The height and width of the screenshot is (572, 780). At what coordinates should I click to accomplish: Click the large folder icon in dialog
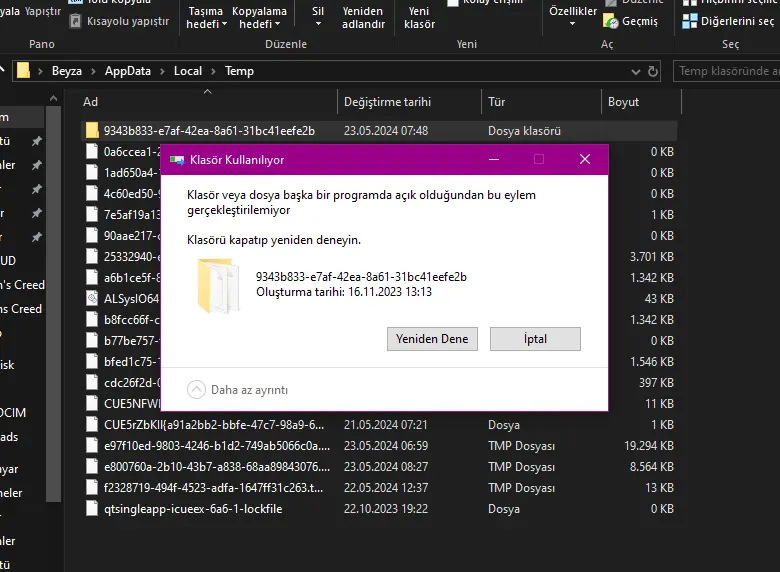[218, 286]
